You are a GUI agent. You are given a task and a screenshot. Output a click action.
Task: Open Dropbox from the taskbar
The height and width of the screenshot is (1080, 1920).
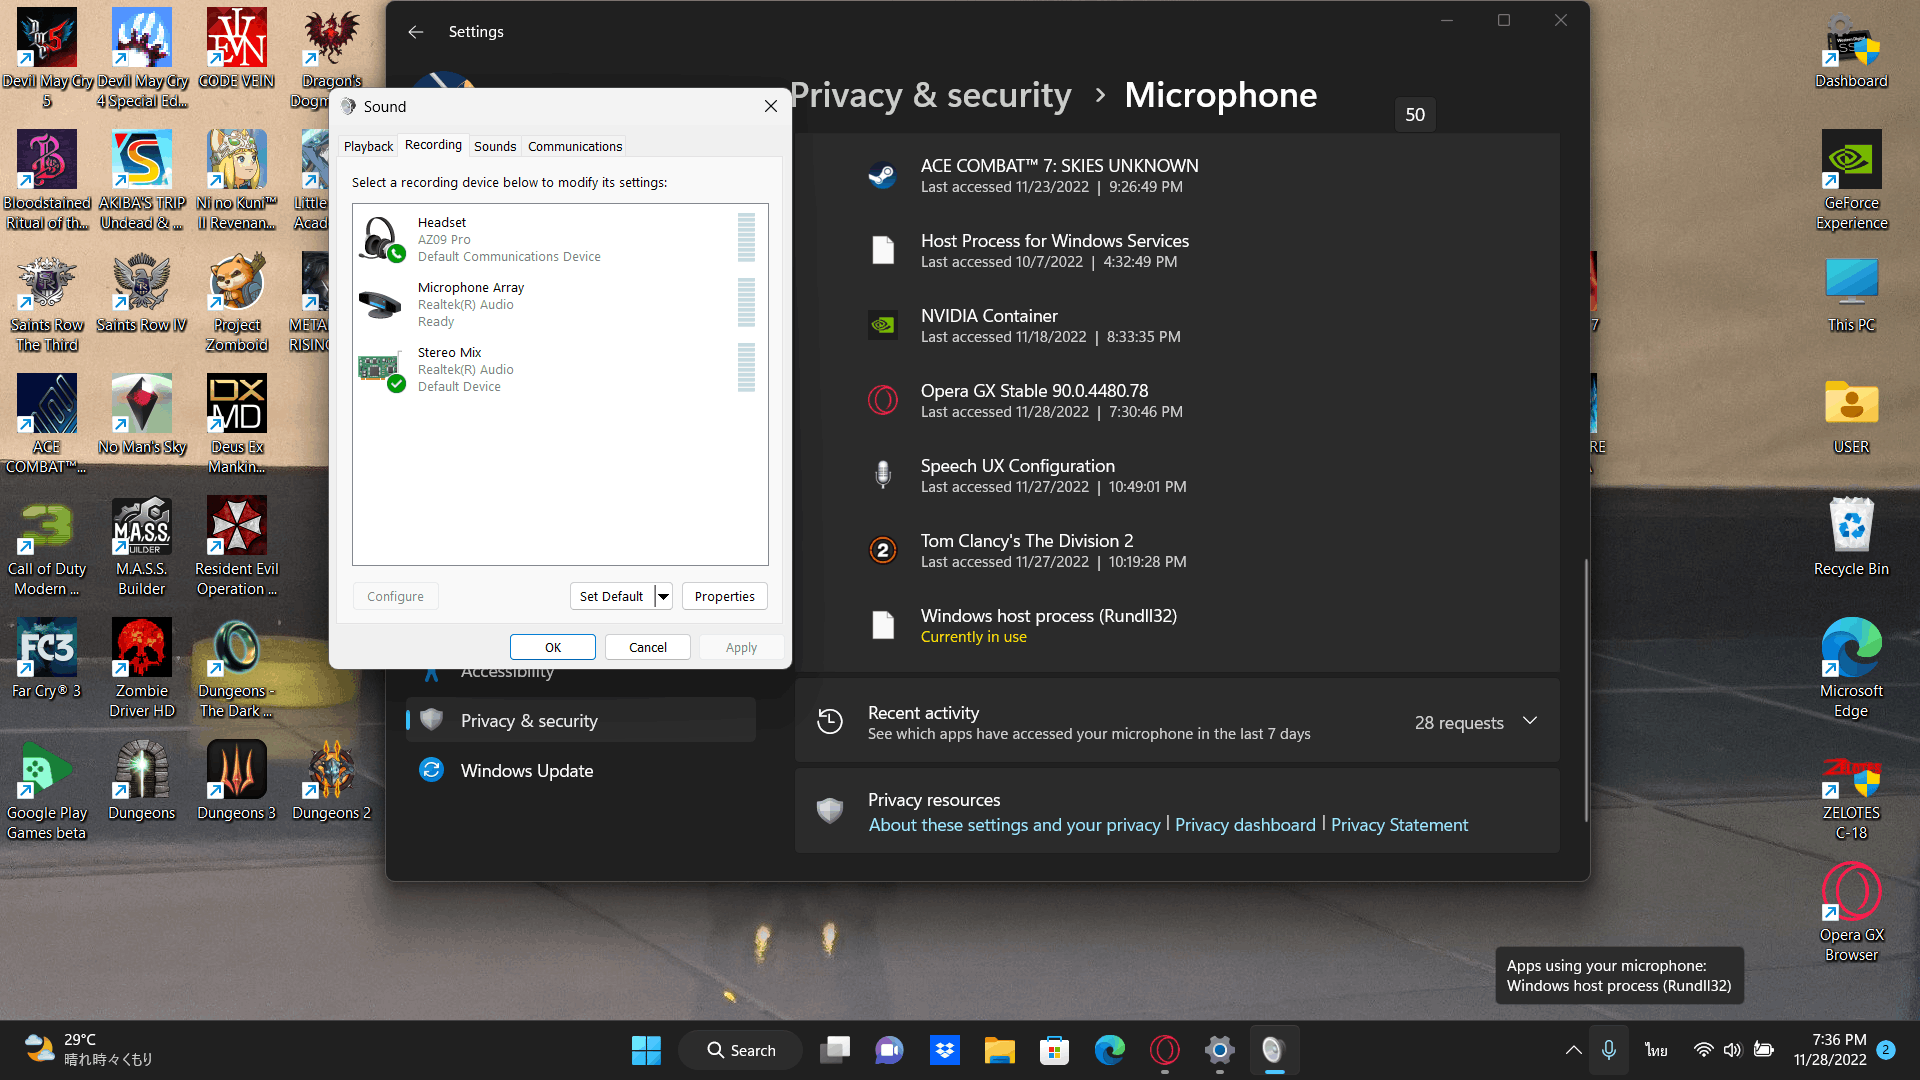[x=944, y=1050]
